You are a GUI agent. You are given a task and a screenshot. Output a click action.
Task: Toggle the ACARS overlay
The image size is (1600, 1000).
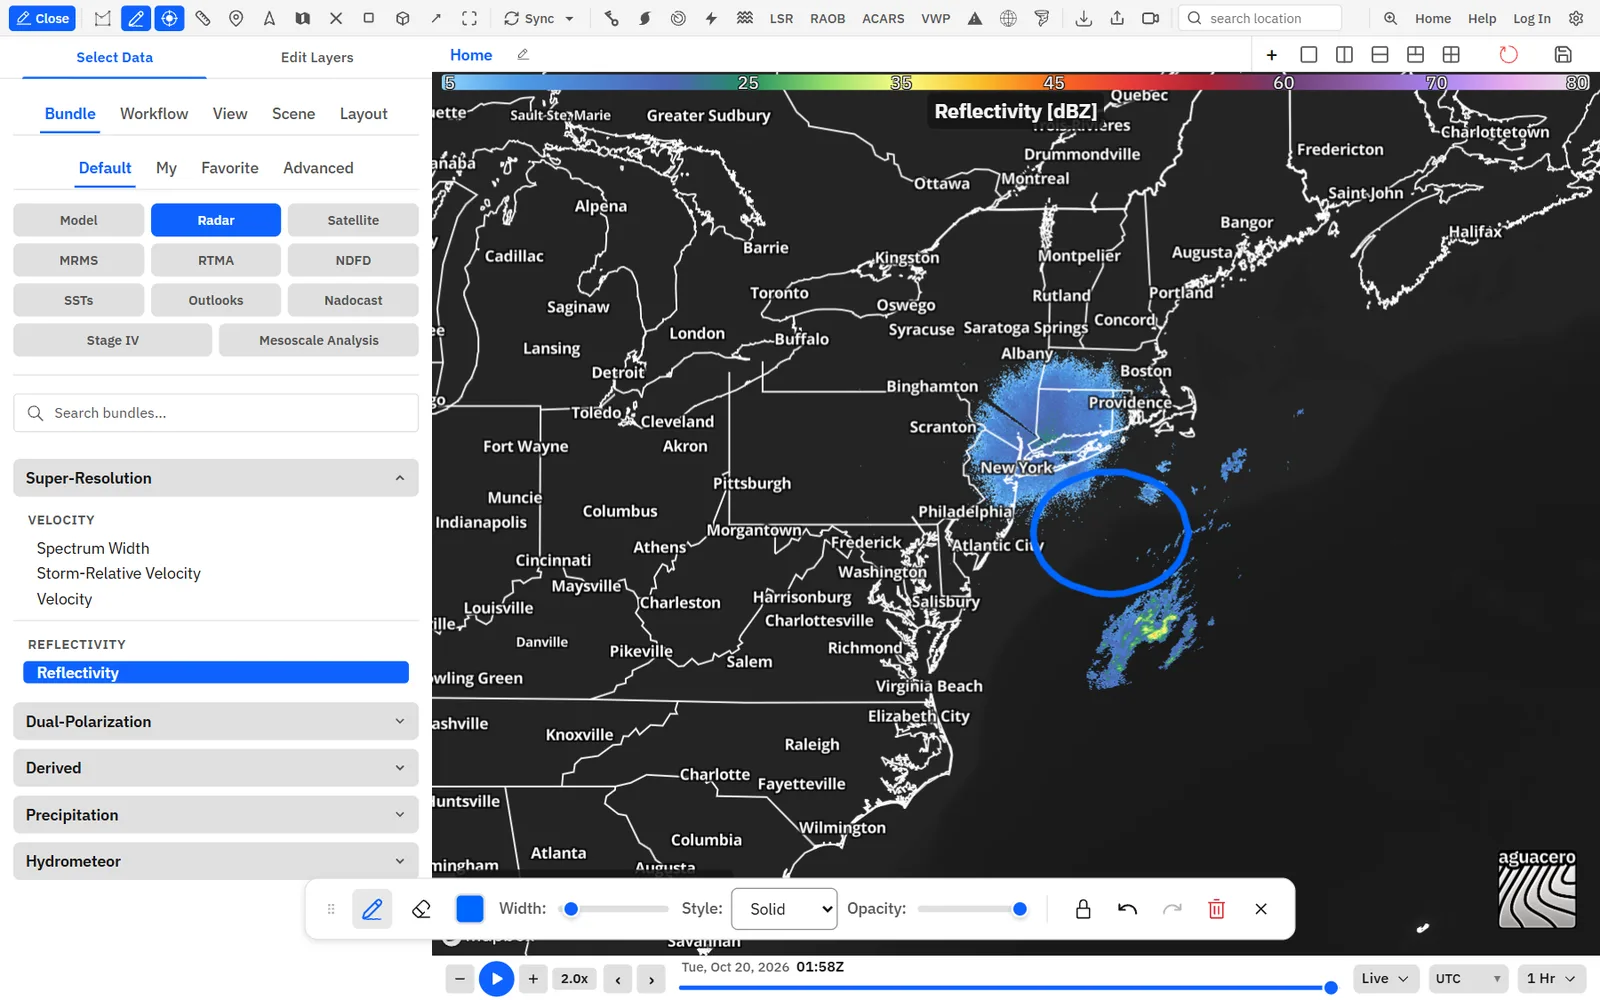tap(883, 18)
